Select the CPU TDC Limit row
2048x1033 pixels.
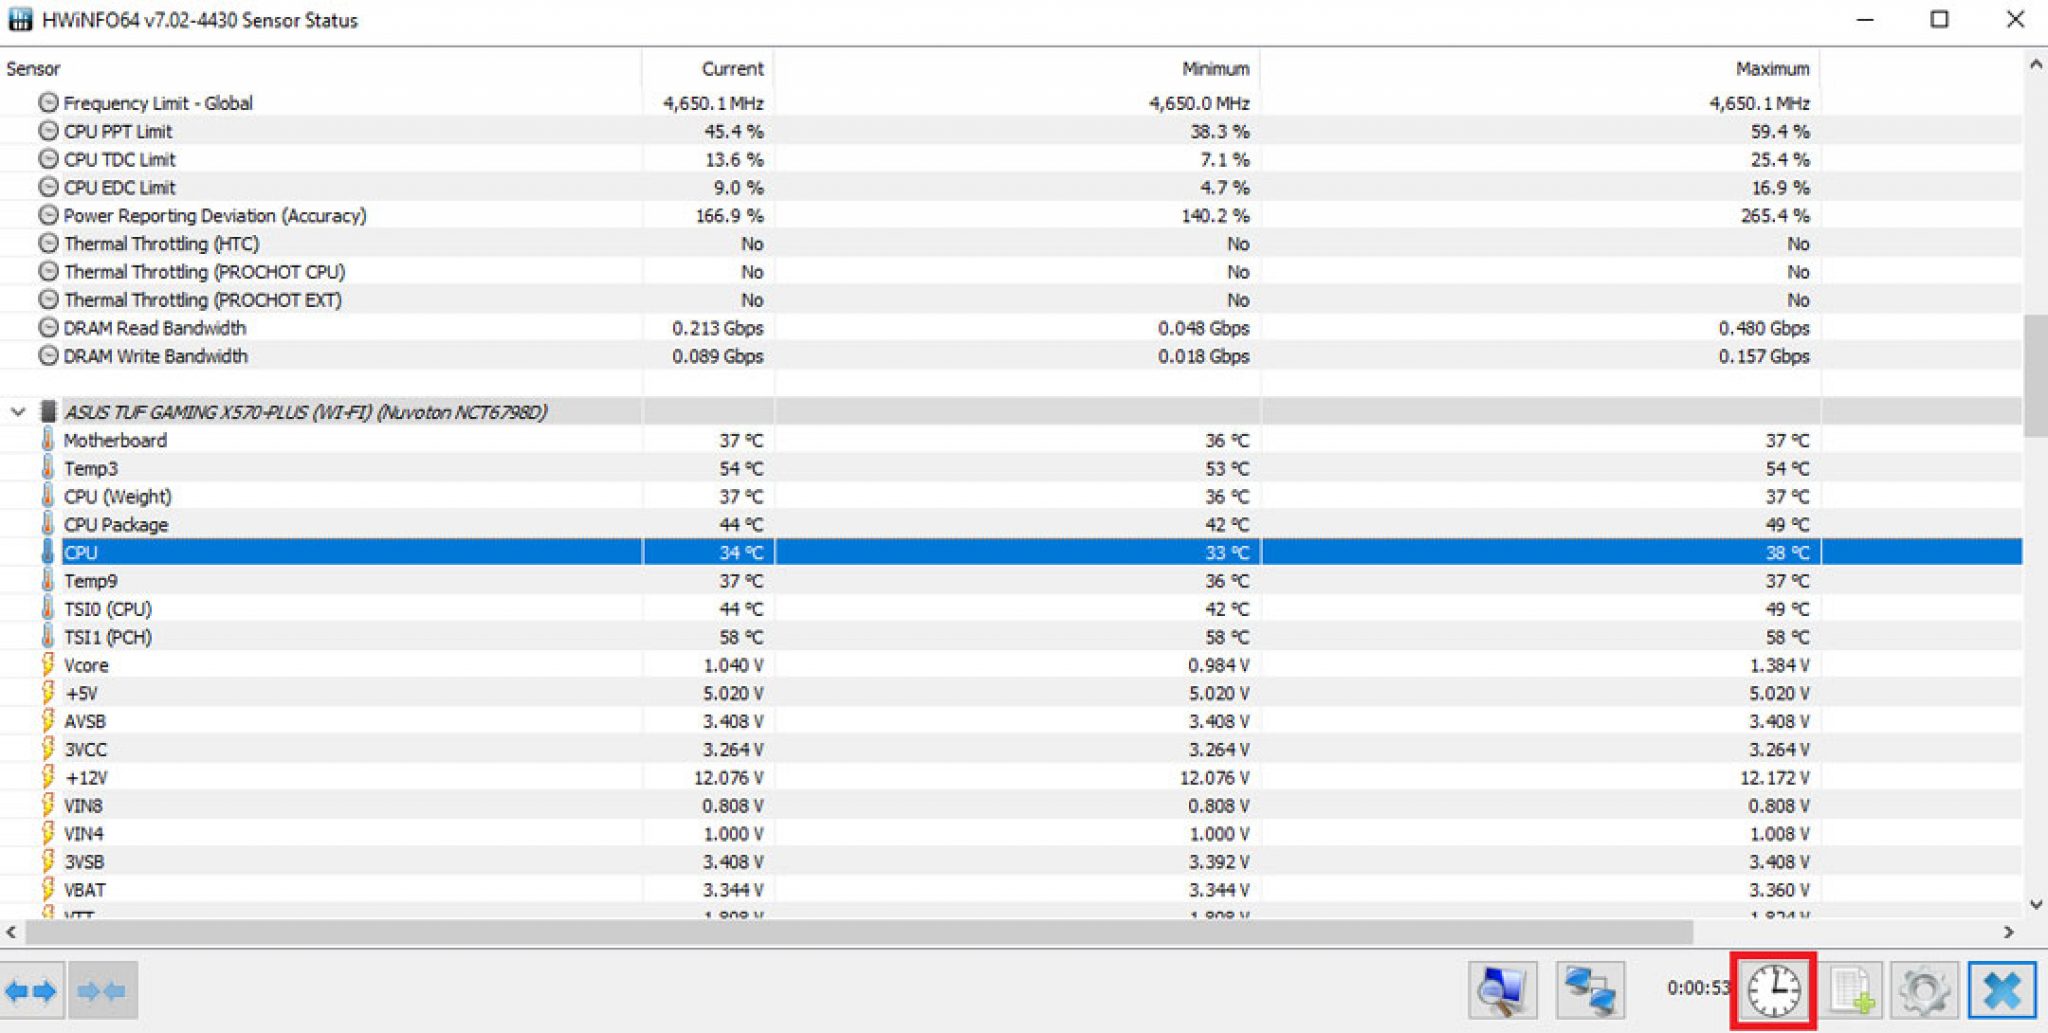(1011, 159)
